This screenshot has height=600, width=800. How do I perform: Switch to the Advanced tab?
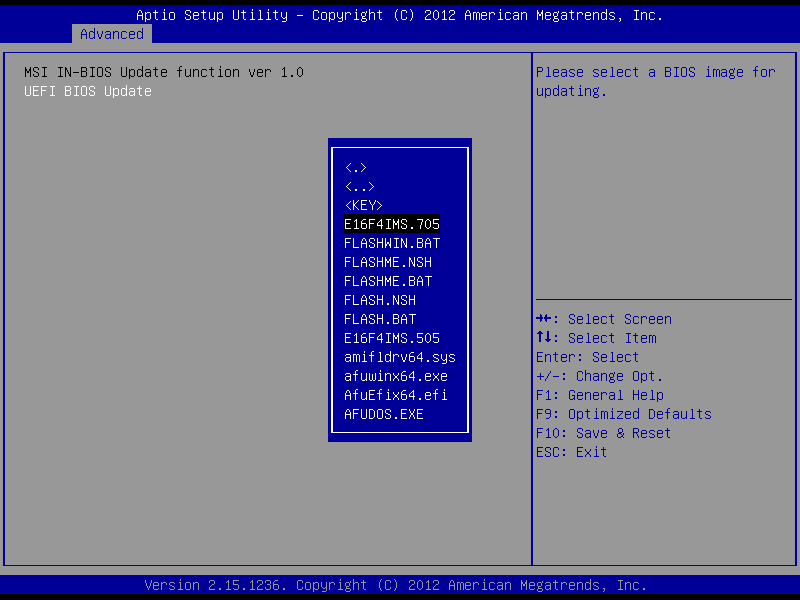(112, 34)
